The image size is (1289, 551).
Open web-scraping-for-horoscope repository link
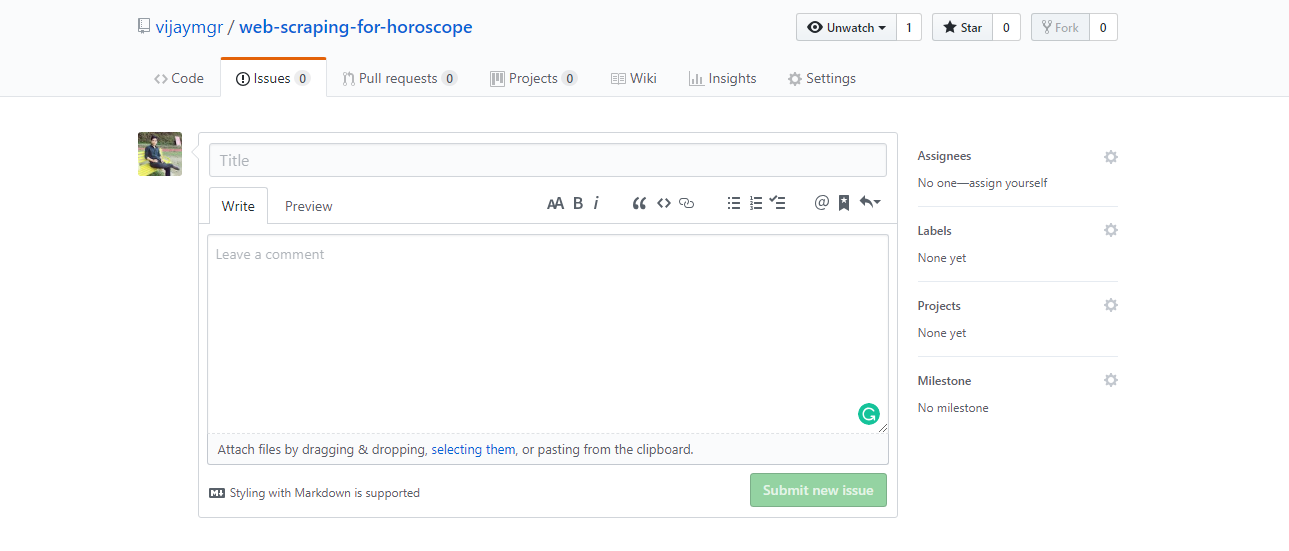tap(356, 27)
